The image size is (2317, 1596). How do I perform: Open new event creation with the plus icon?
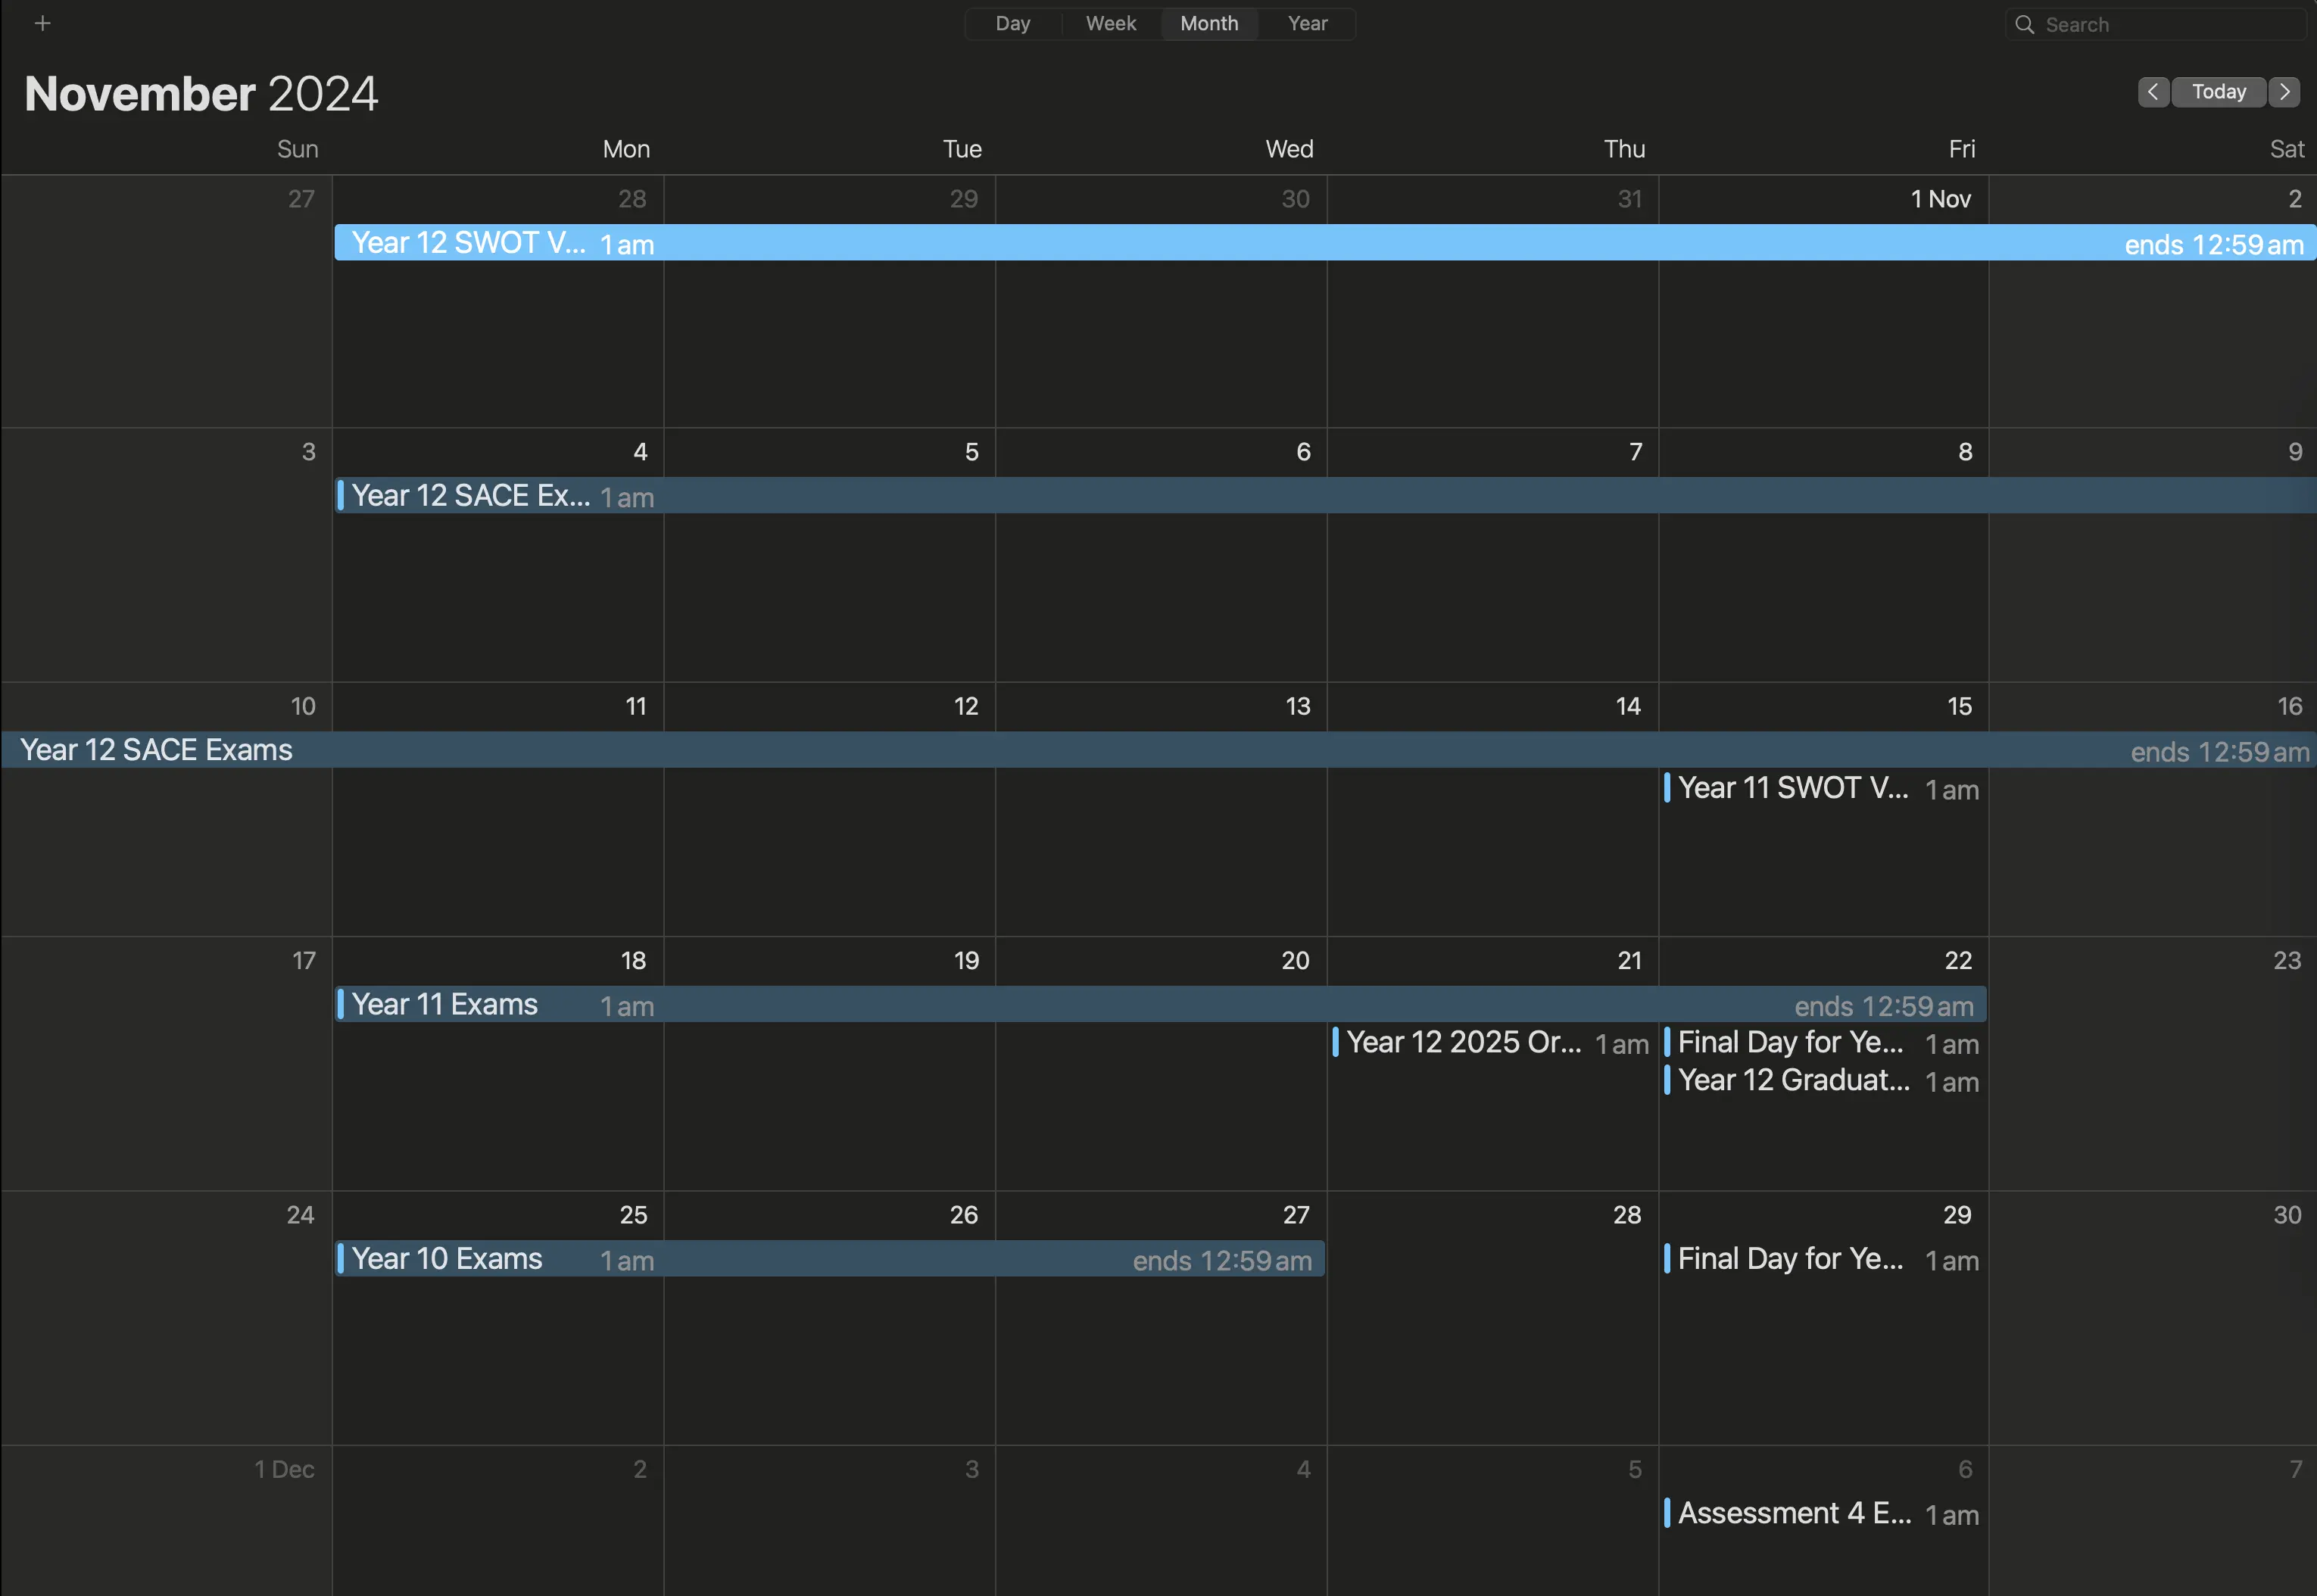point(43,22)
